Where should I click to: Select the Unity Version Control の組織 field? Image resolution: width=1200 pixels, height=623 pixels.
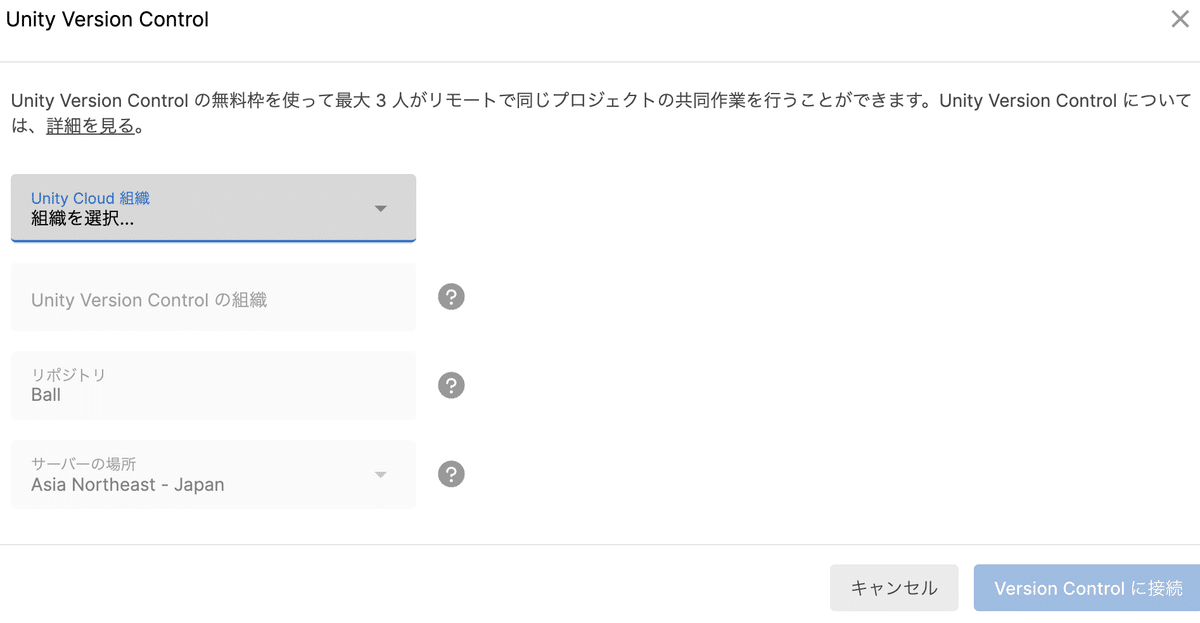point(213,297)
